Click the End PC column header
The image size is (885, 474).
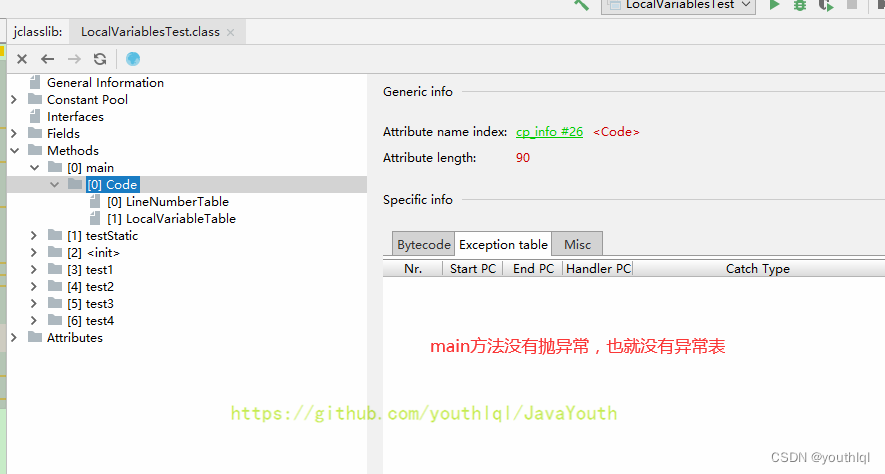click(533, 269)
